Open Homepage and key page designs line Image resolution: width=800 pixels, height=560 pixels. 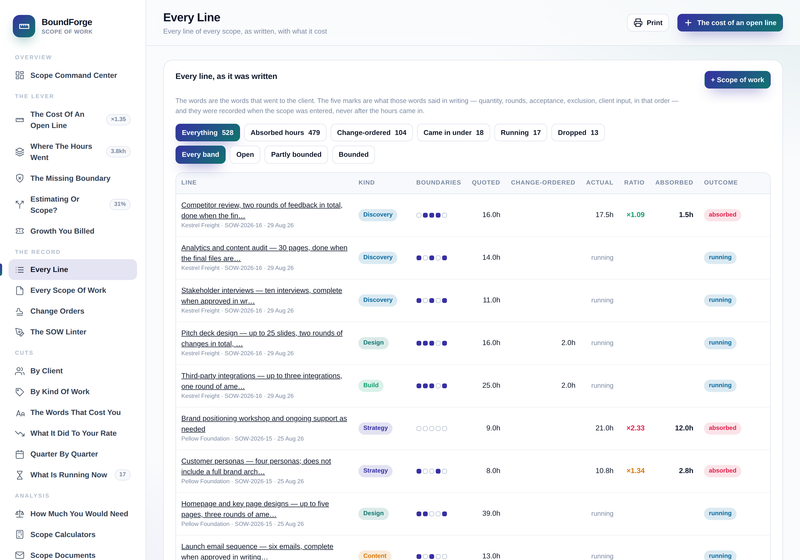(255, 509)
